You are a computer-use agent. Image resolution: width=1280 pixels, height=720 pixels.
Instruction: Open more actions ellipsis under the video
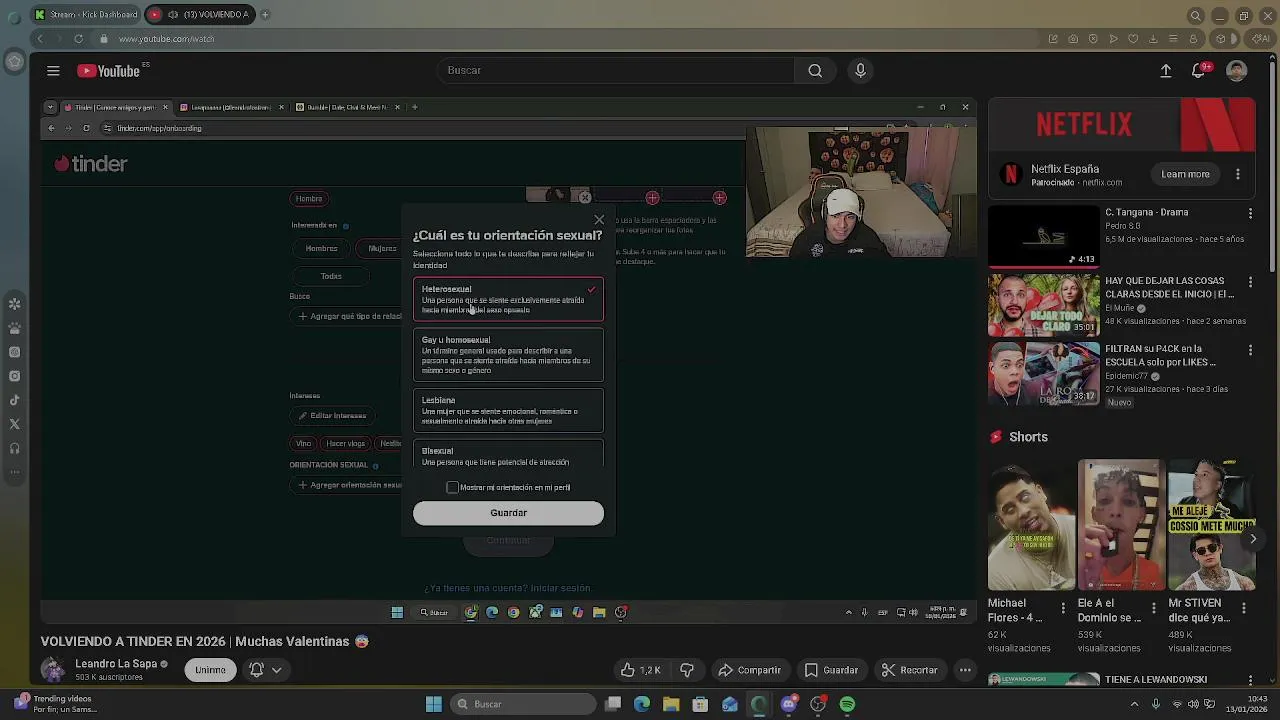pyautogui.click(x=965, y=670)
